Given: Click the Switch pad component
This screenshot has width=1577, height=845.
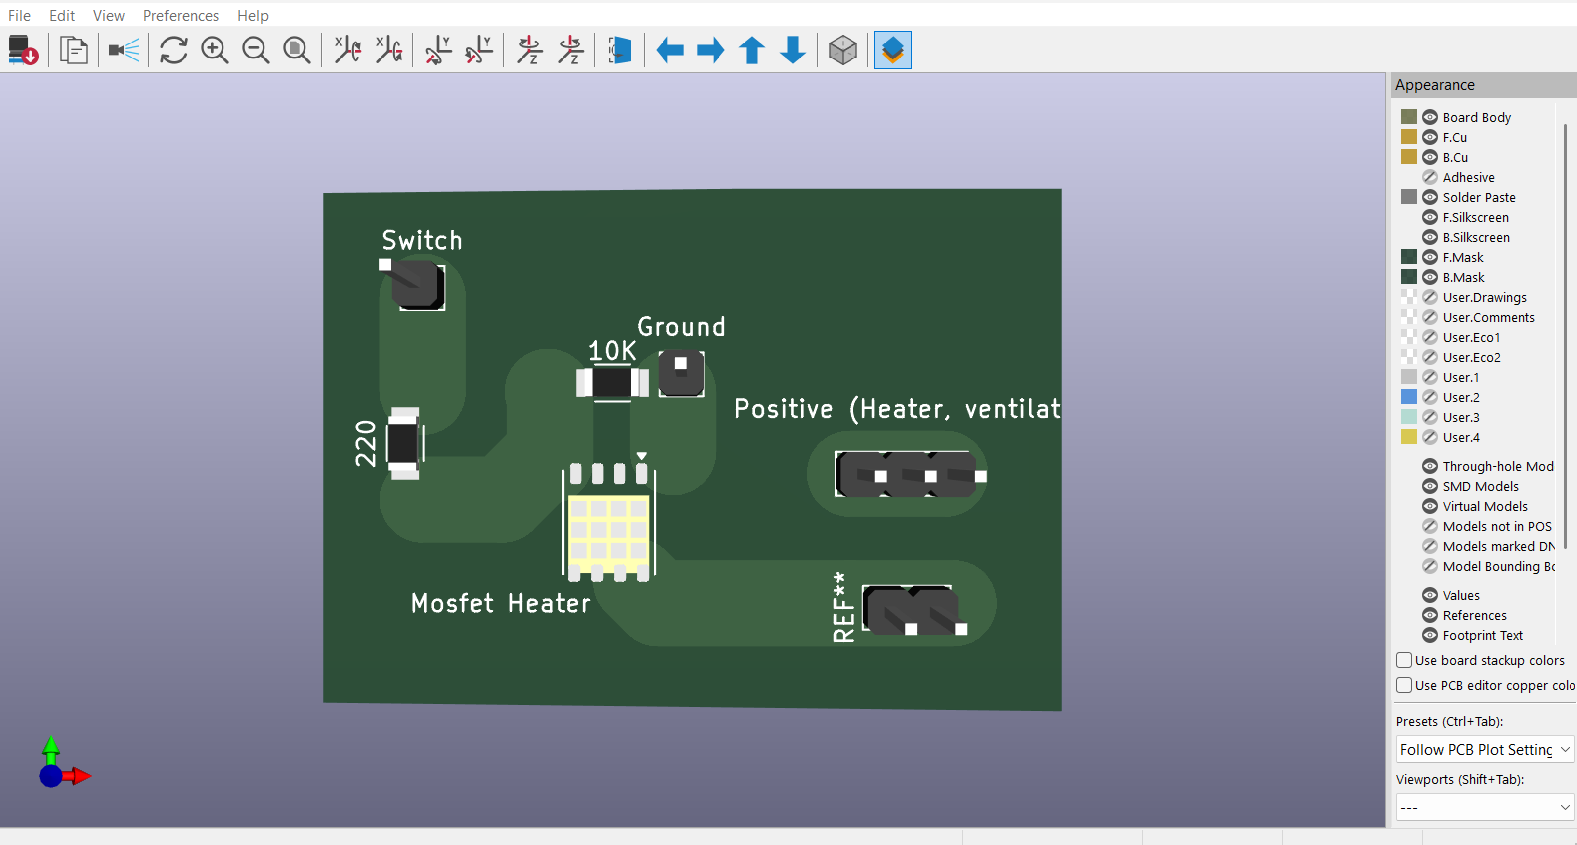Looking at the screenshot, I should pyautogui.click(x=414, y=285).
